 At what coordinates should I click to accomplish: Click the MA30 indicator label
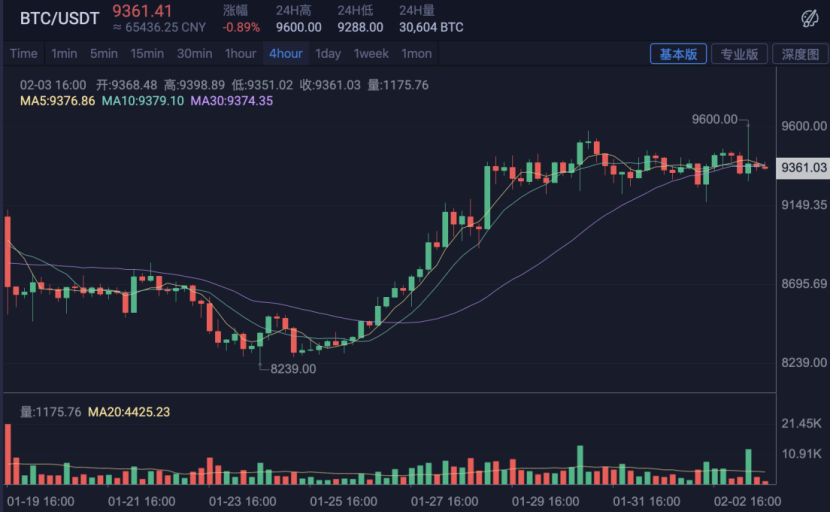(231, 101)
